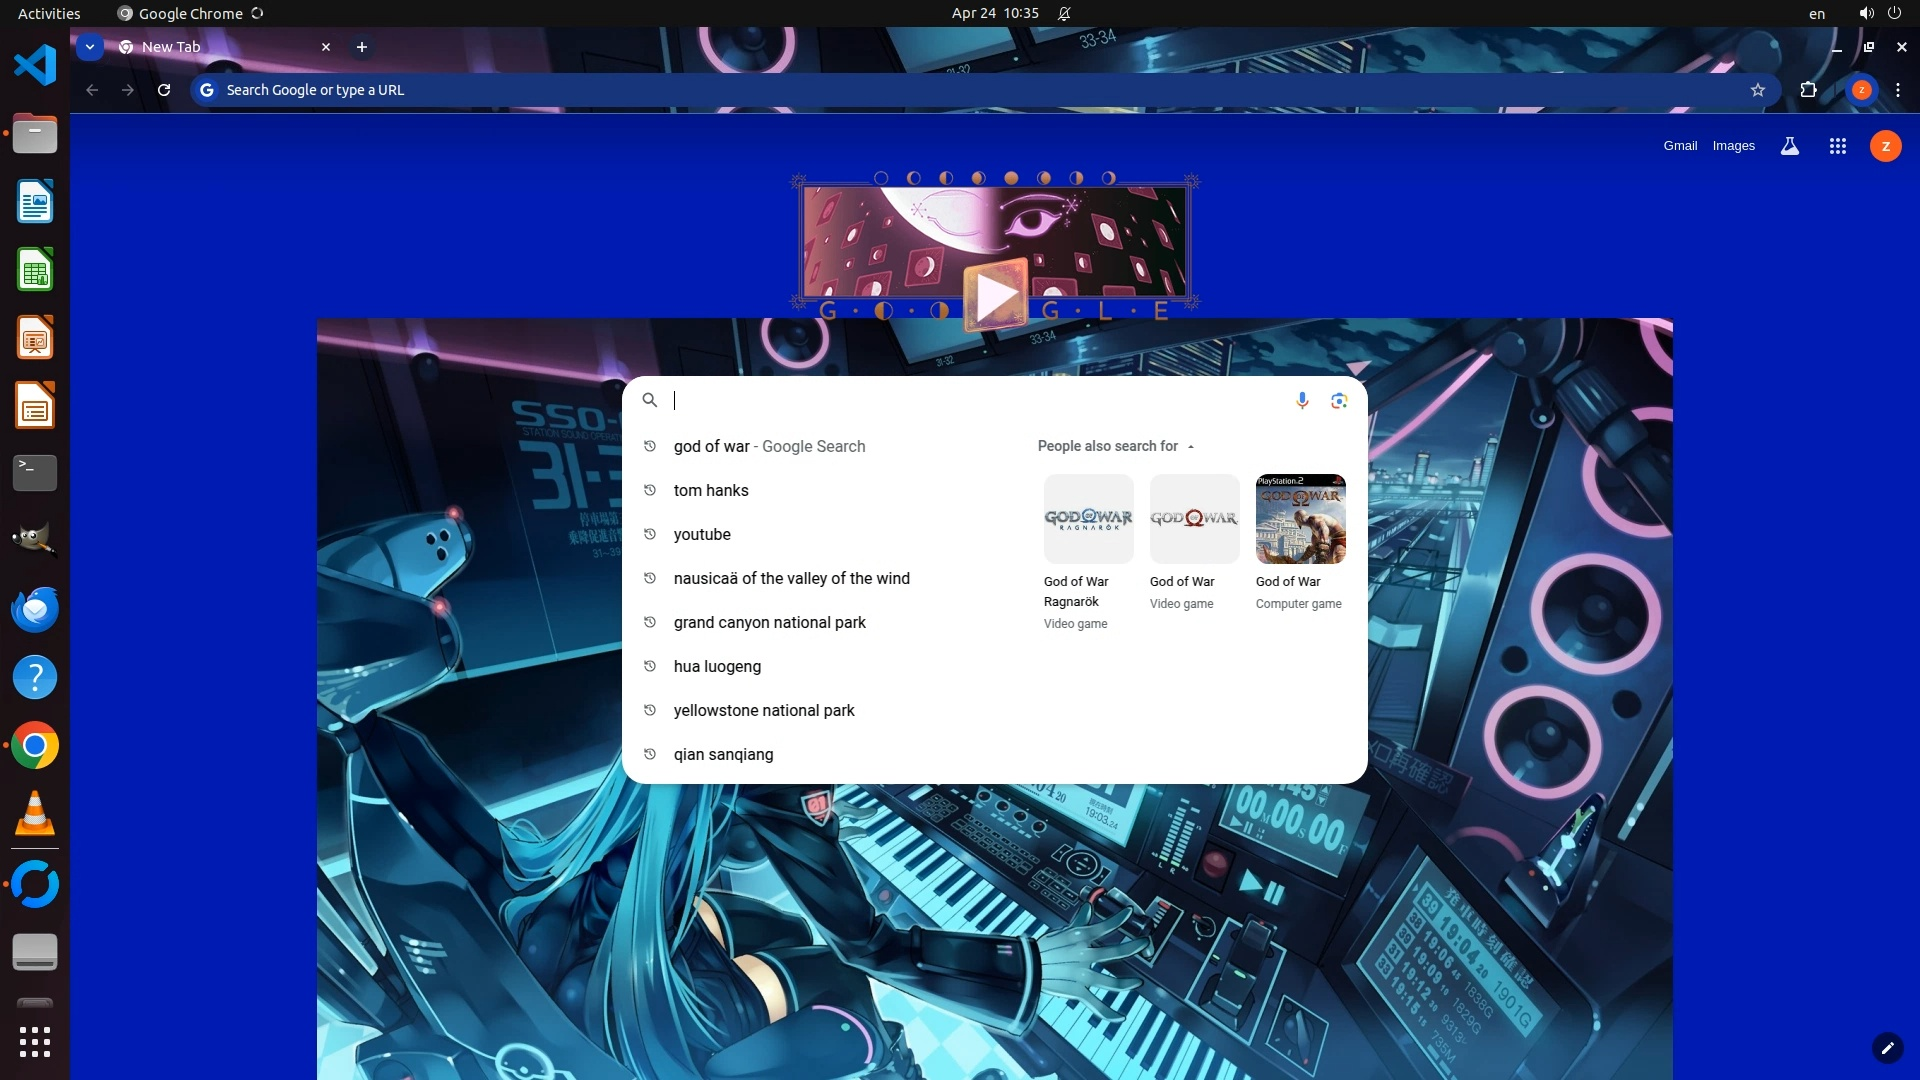1920x1080 pixels.
Task: Launch VLC media player from dock
Action: pos(35,813)
